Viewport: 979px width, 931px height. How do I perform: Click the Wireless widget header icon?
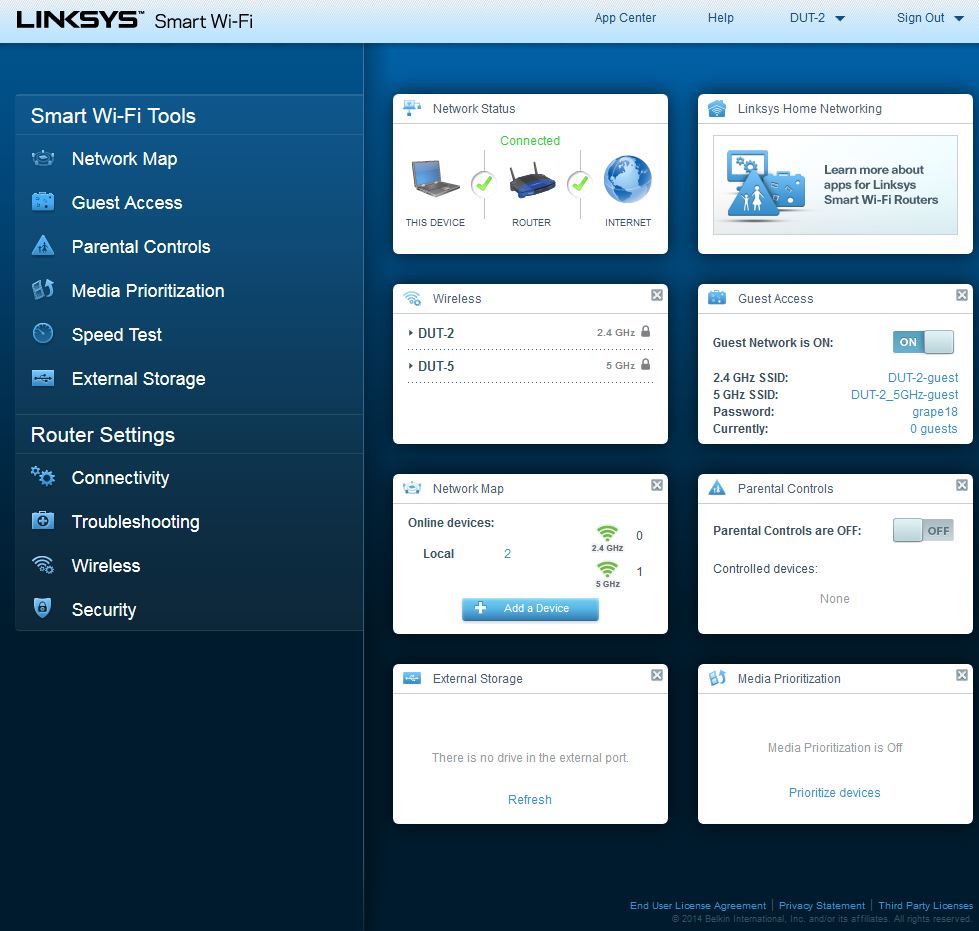[412, 298]
